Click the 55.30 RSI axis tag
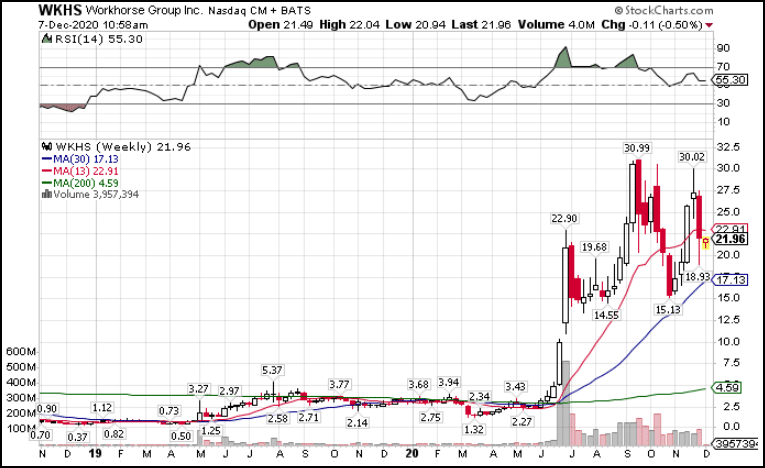 [x=730, y=80]
